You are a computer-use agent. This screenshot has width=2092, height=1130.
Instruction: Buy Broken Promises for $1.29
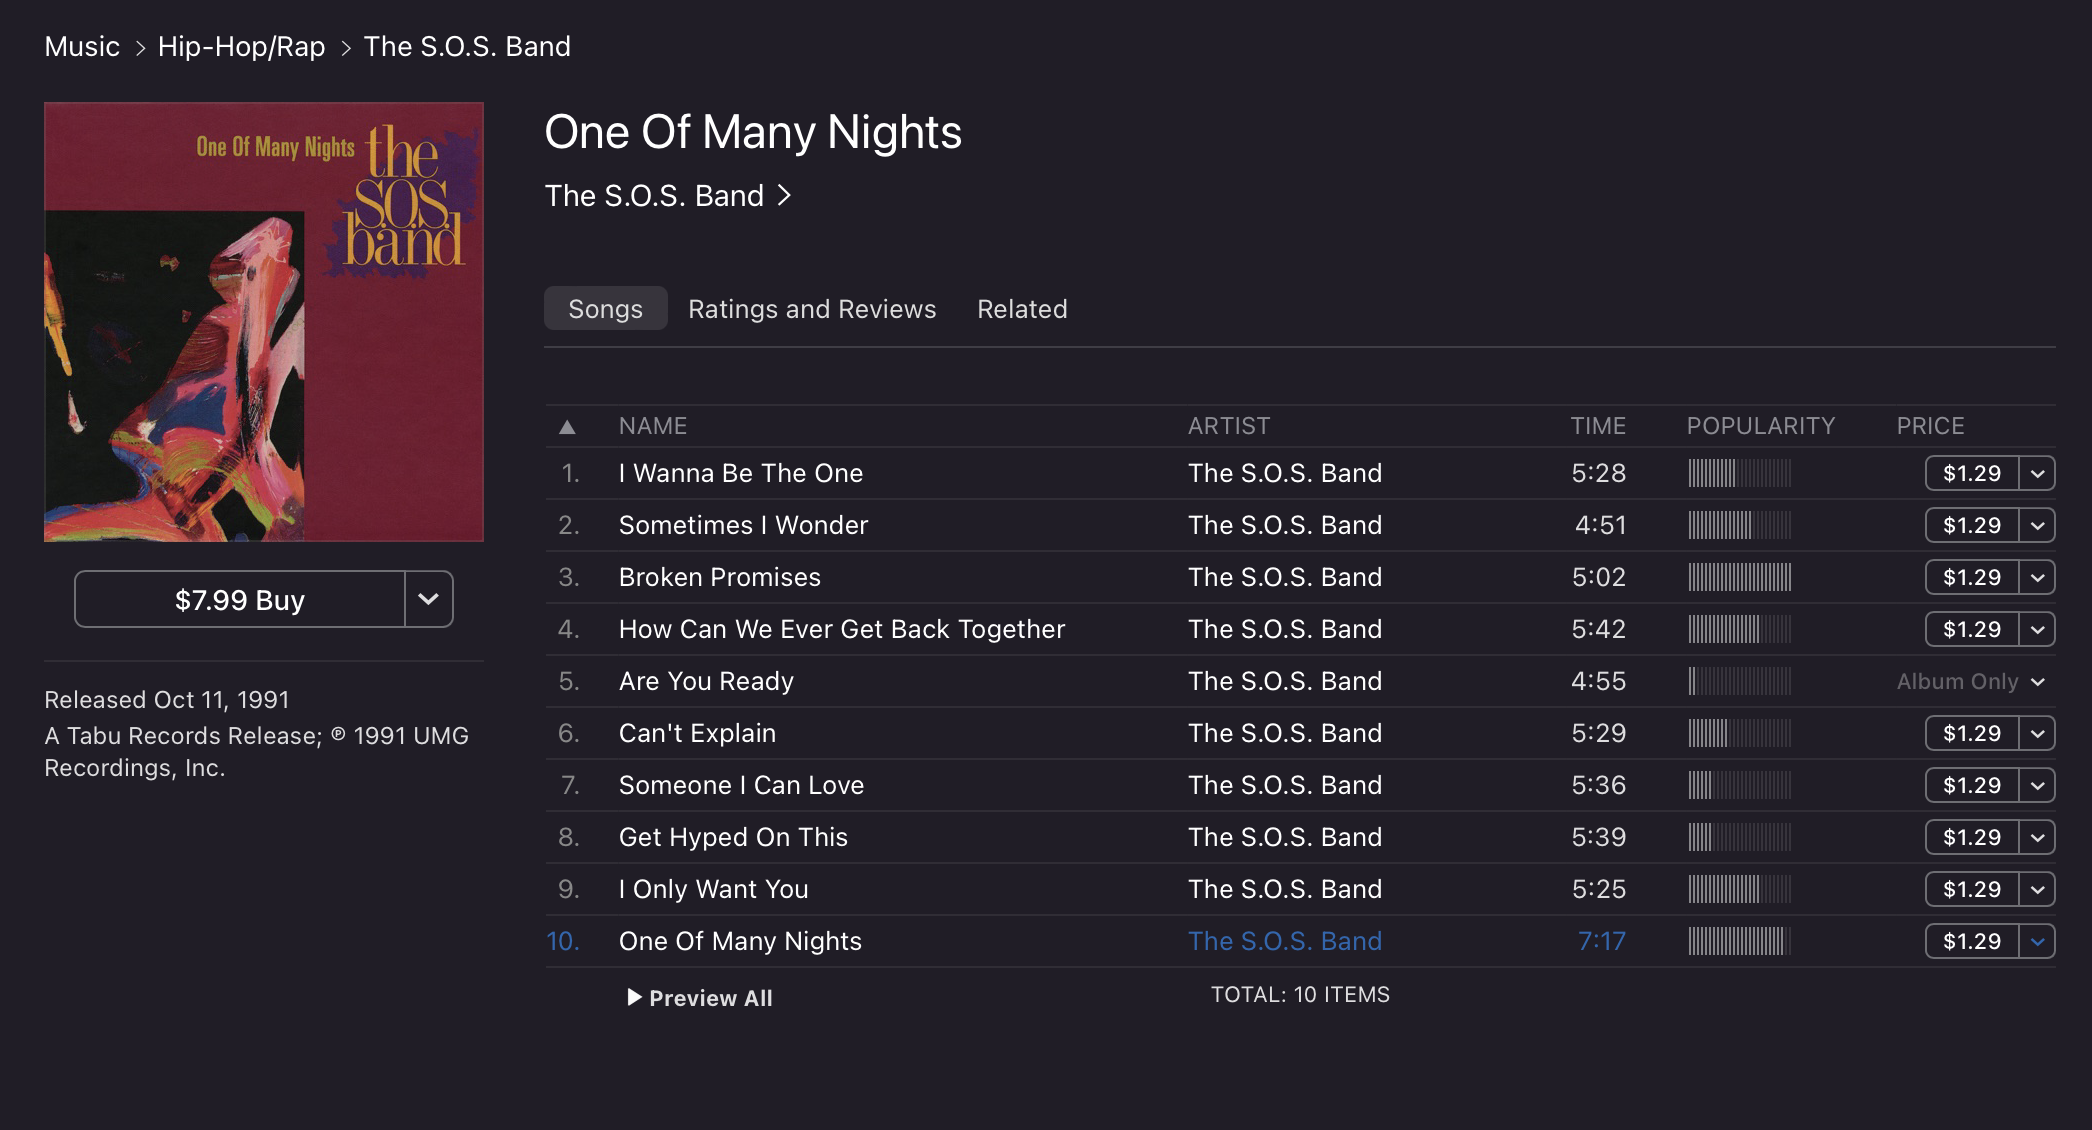tap(1971, 577)
